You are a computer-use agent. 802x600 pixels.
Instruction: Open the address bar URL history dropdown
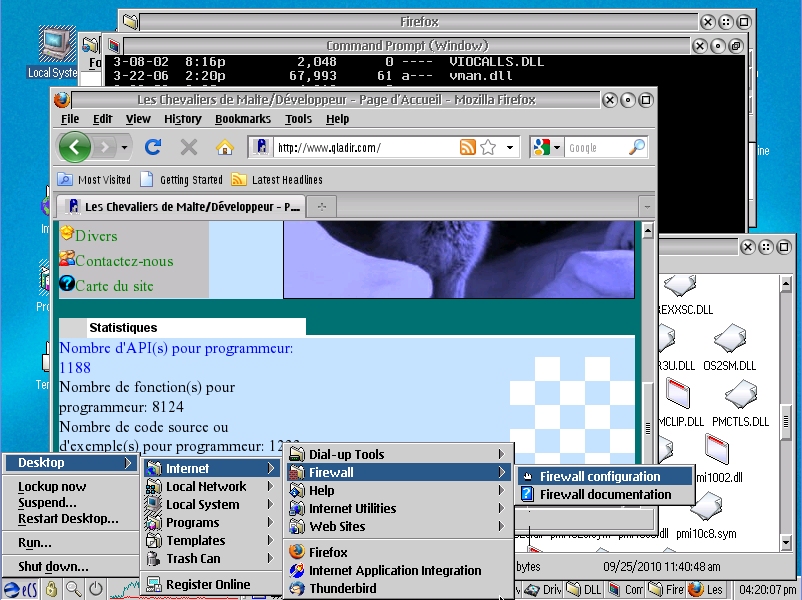point(510,147)
